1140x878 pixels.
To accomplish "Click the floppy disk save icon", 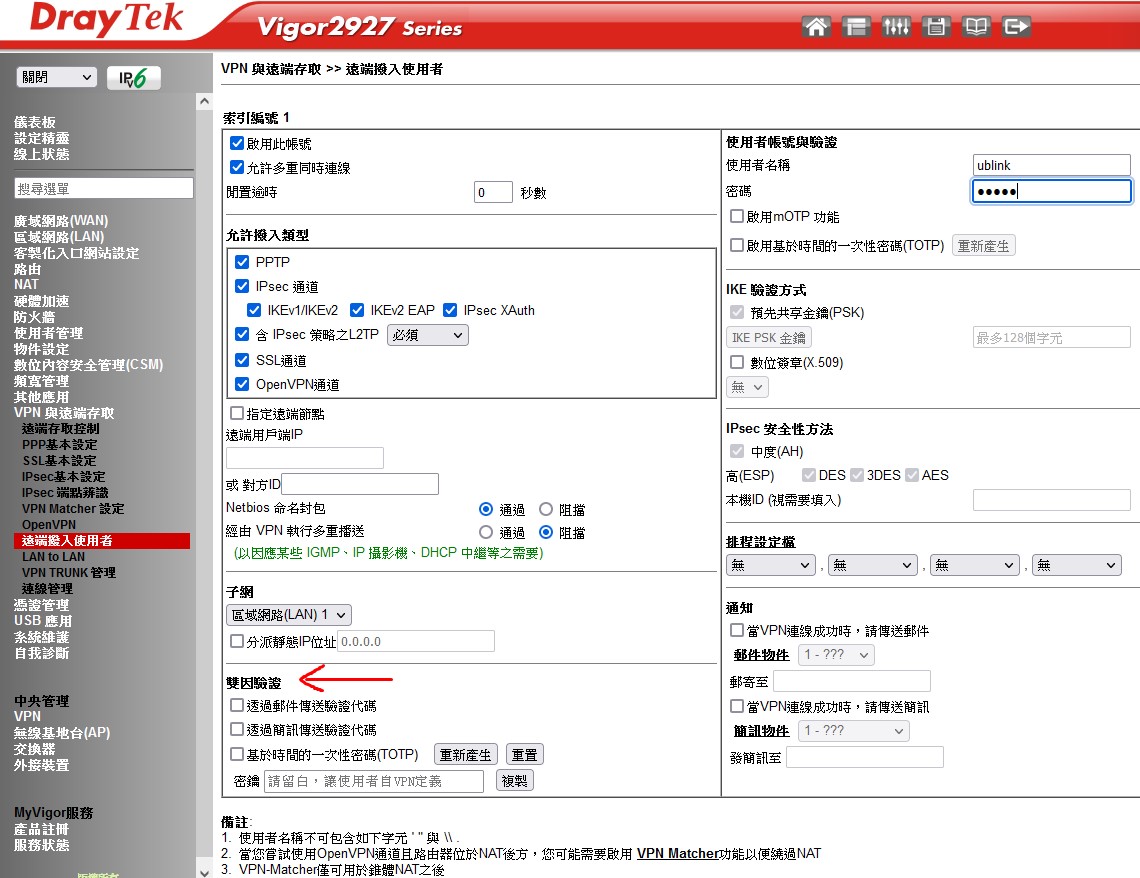I will point(936,27).
